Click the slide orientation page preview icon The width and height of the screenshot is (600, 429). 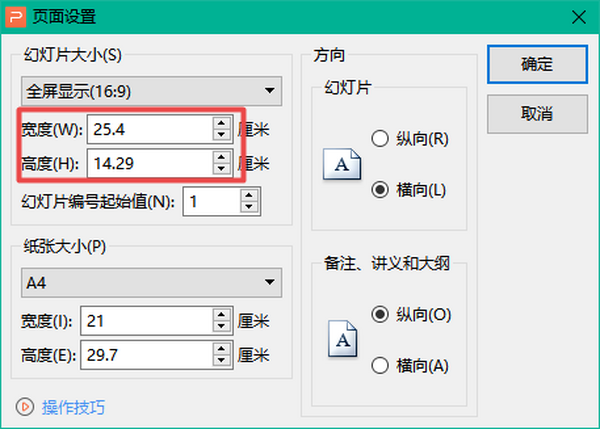coord(342,164)
